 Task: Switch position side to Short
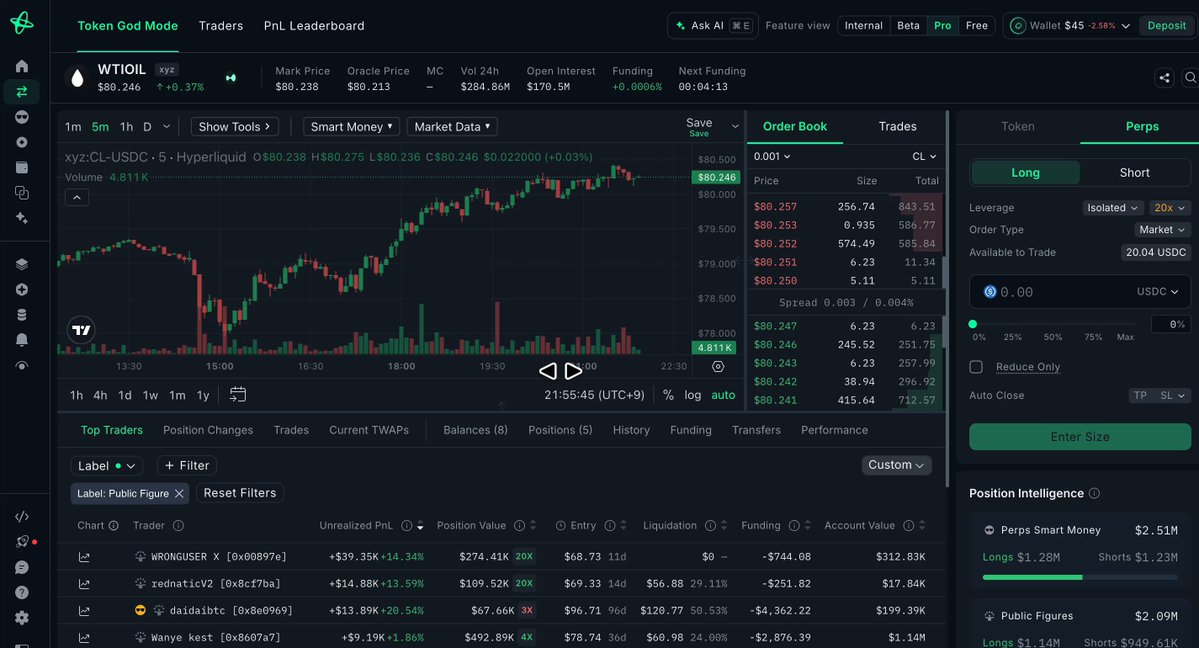[1134, 173]
